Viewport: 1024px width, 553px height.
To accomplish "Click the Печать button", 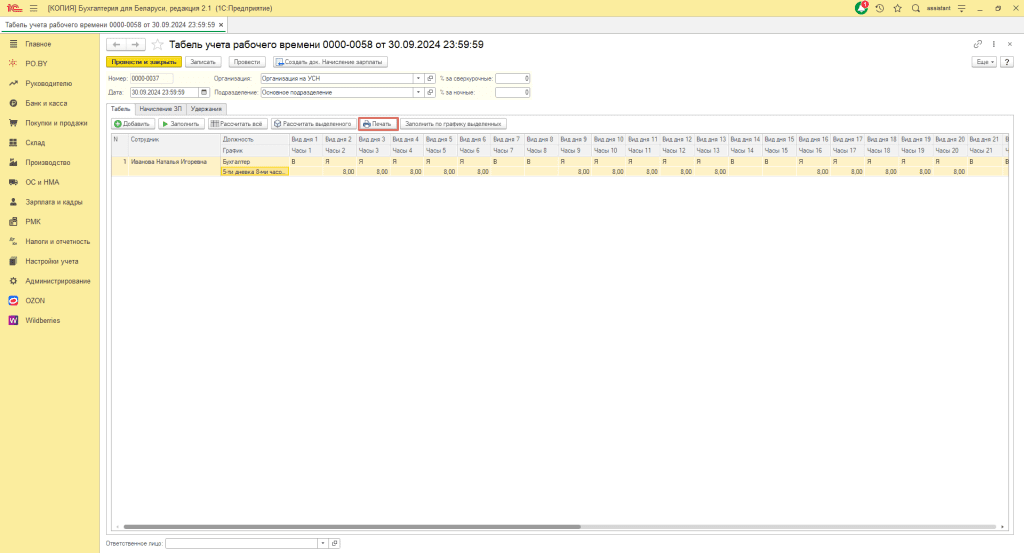I will (378, 124).
